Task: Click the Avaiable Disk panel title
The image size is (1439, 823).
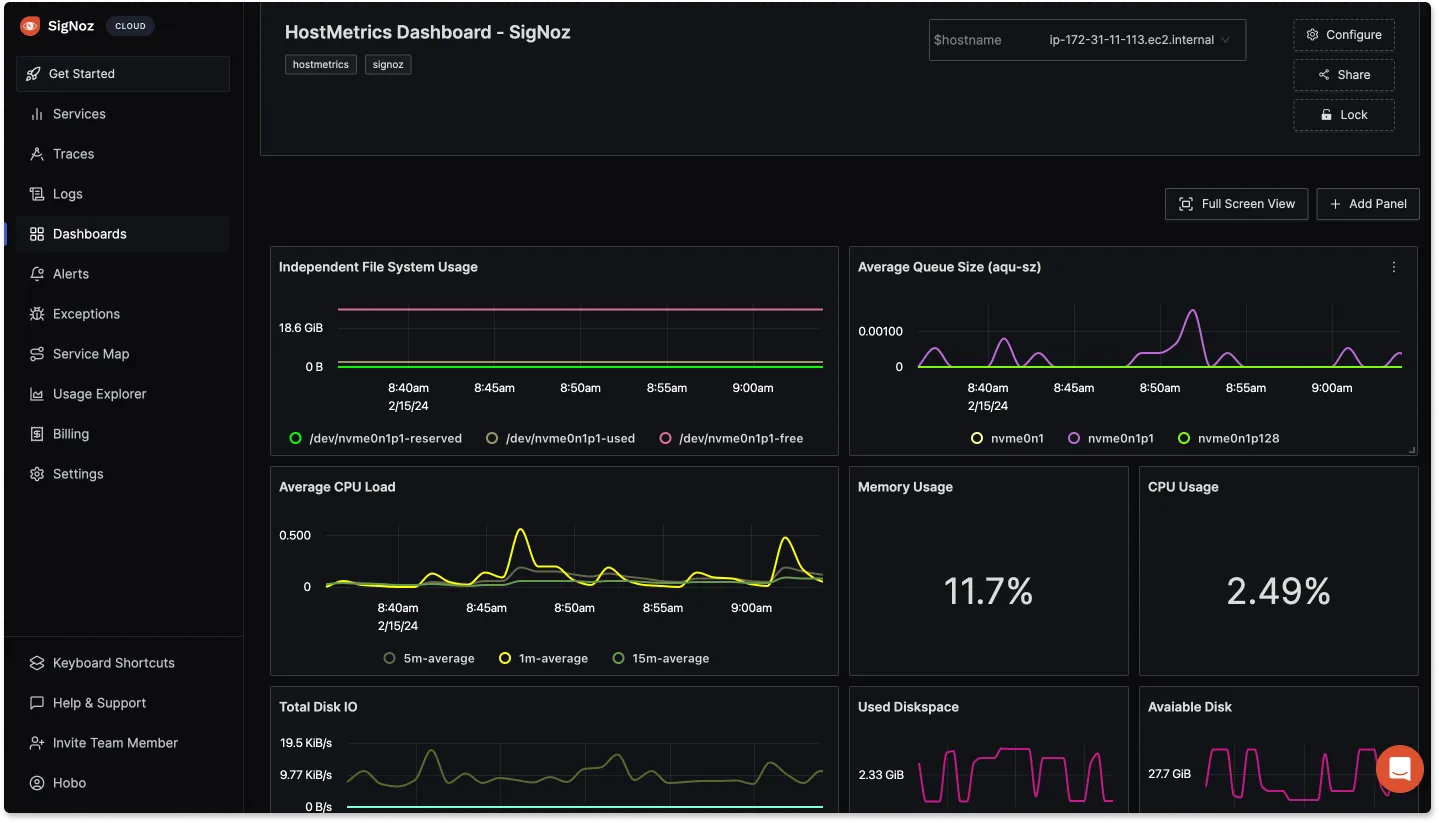Action: coord(1190,707)
